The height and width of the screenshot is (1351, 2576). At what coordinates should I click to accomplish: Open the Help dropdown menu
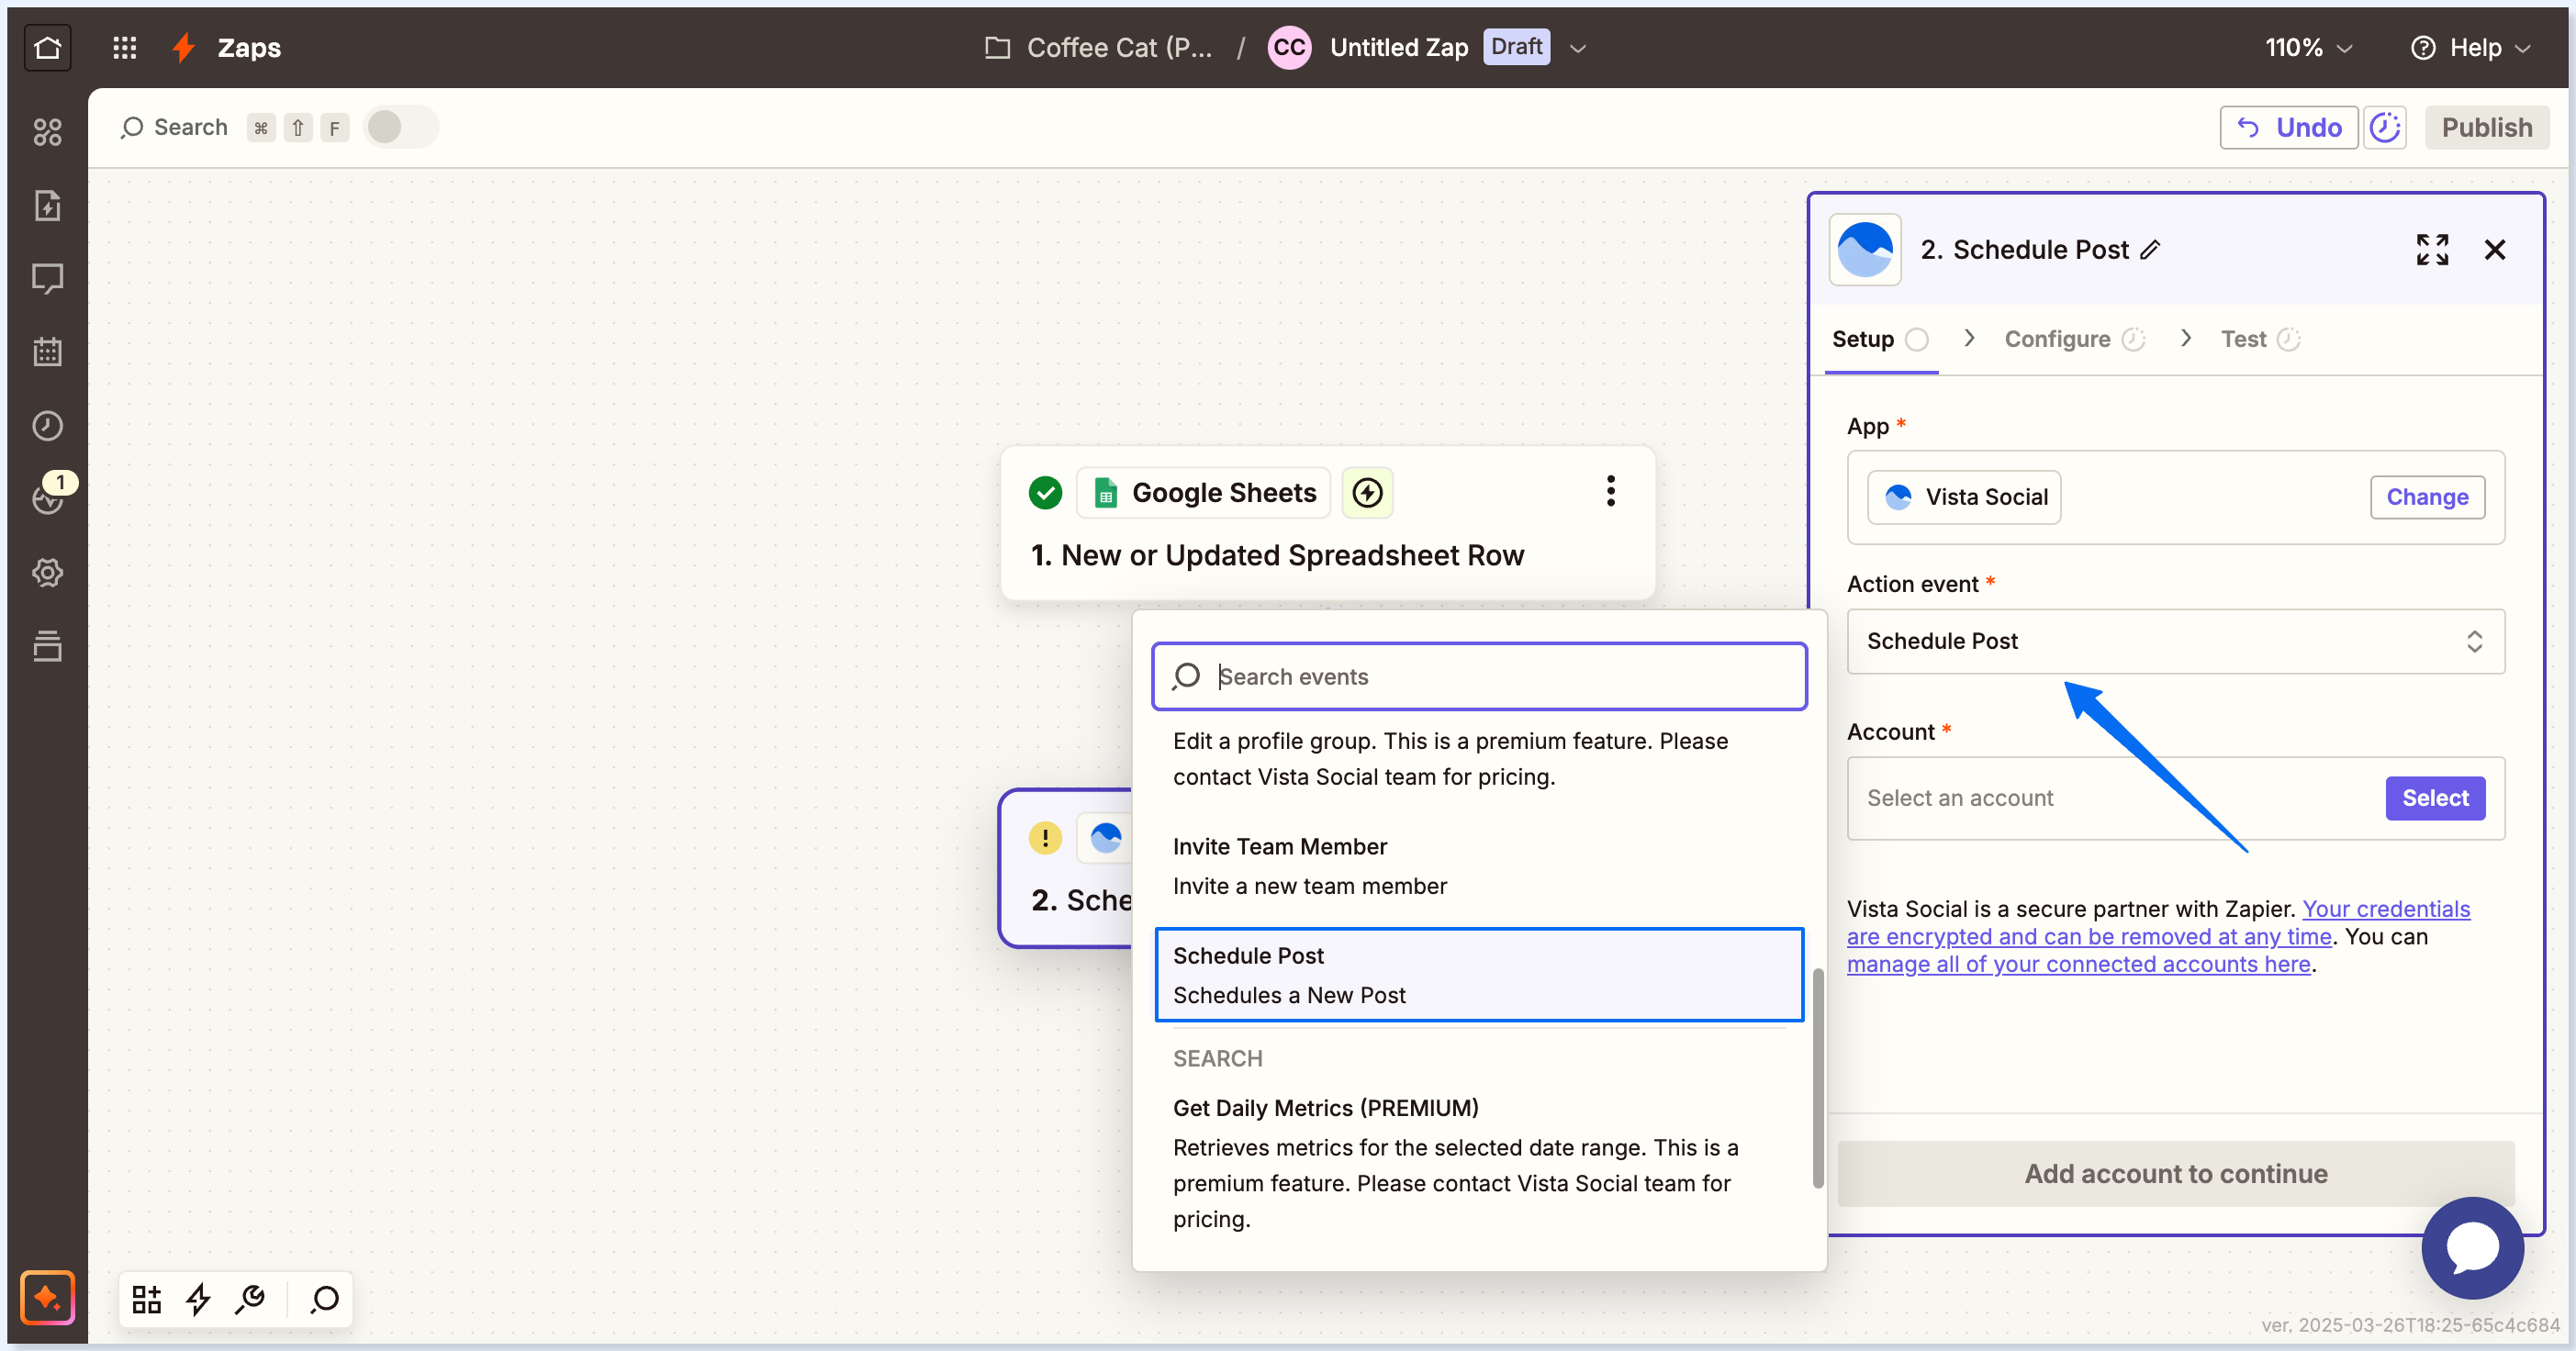click(x=2473, y=47)
